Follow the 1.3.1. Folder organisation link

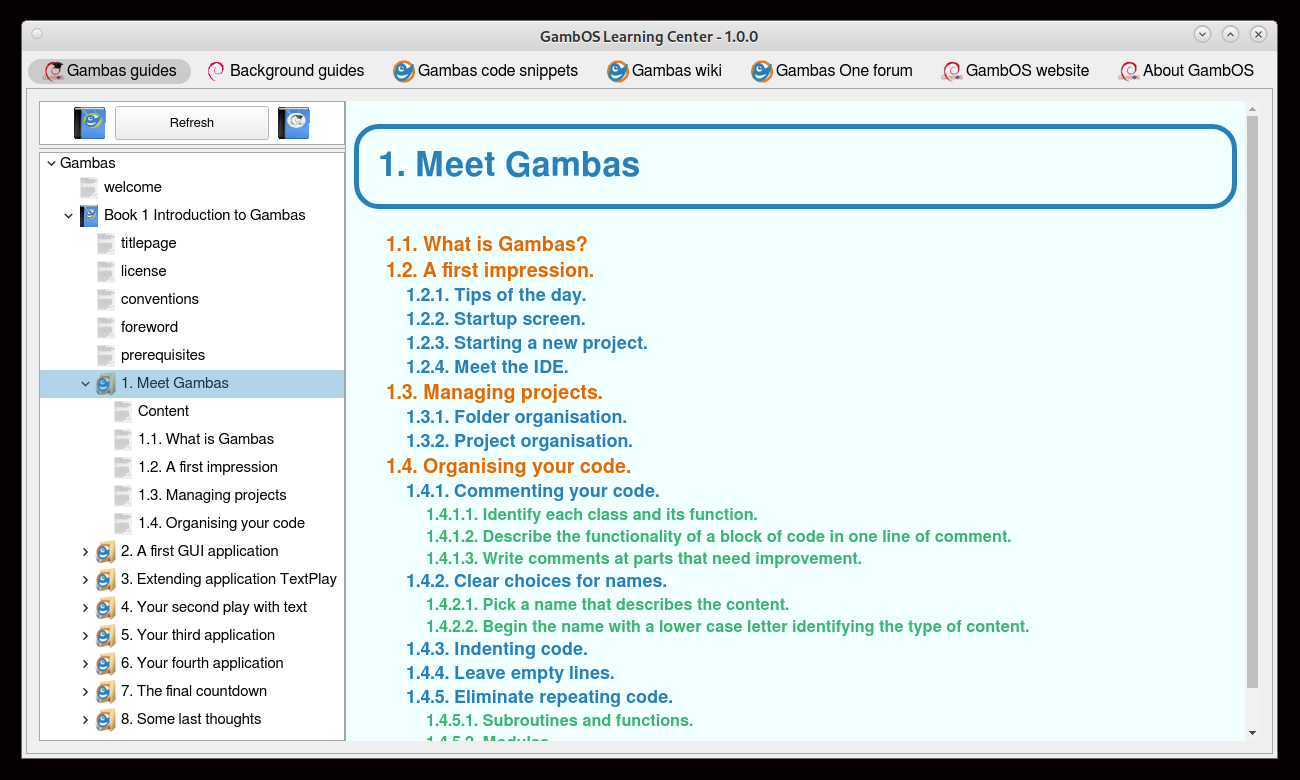click(x=516, y=417)
